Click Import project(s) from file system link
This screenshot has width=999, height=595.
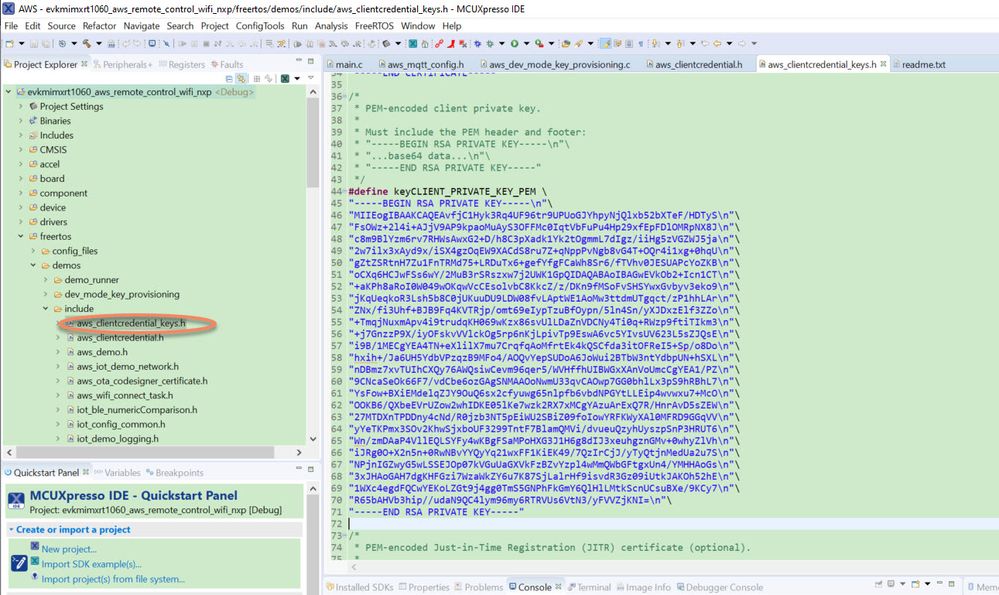(x=113, y=579)
